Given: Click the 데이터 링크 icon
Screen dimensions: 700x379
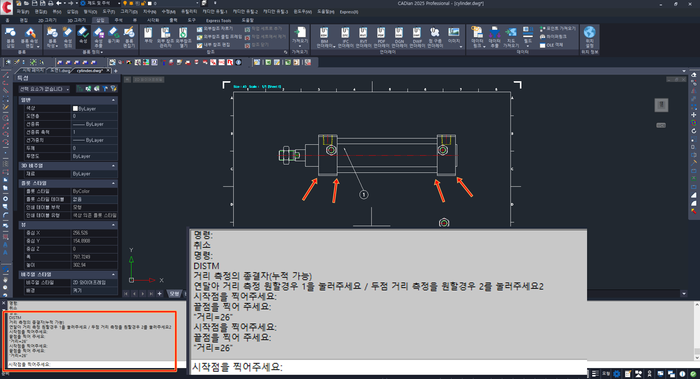Looking at the screenshot, I should pyautogui.click(x=477, y=37).
